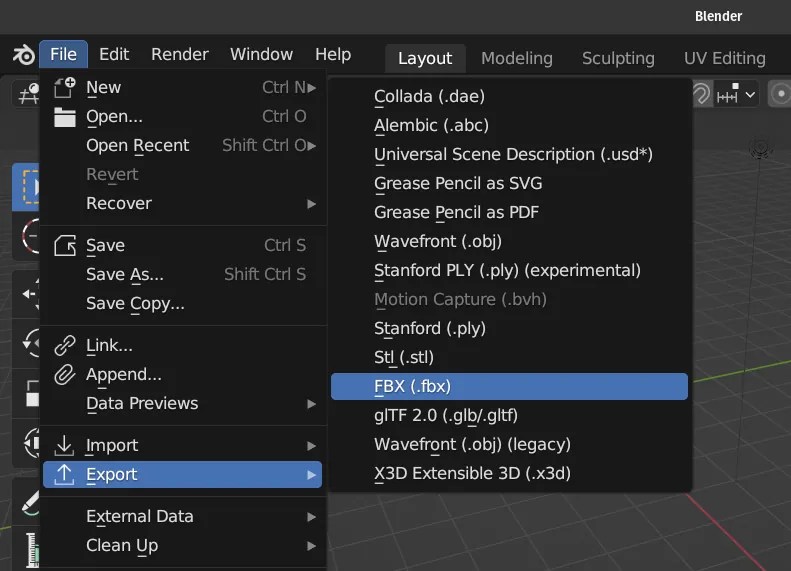
Task: Click the Clean Up menu entry
Action: (x=183, y=546)
